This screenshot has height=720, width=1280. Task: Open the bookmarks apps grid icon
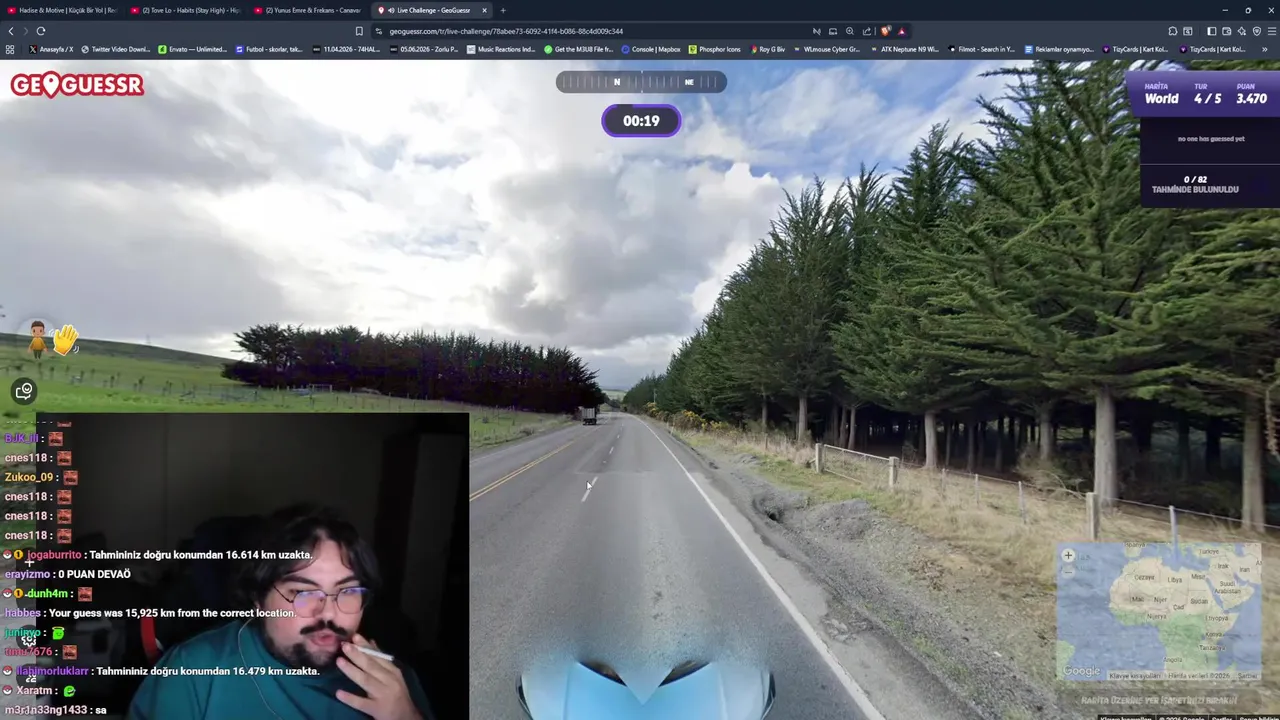[x=10, y=49]
